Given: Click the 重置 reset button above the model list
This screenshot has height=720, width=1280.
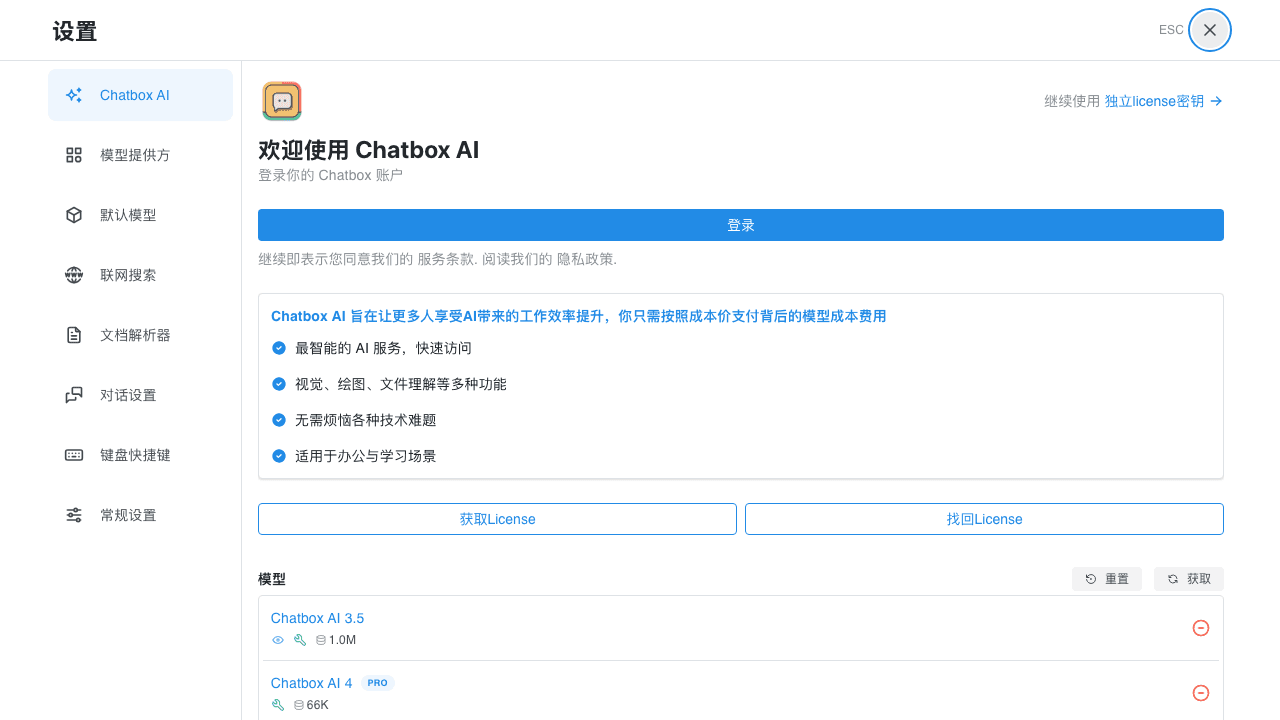Looking at the screenshot, I should point(1107,578).
